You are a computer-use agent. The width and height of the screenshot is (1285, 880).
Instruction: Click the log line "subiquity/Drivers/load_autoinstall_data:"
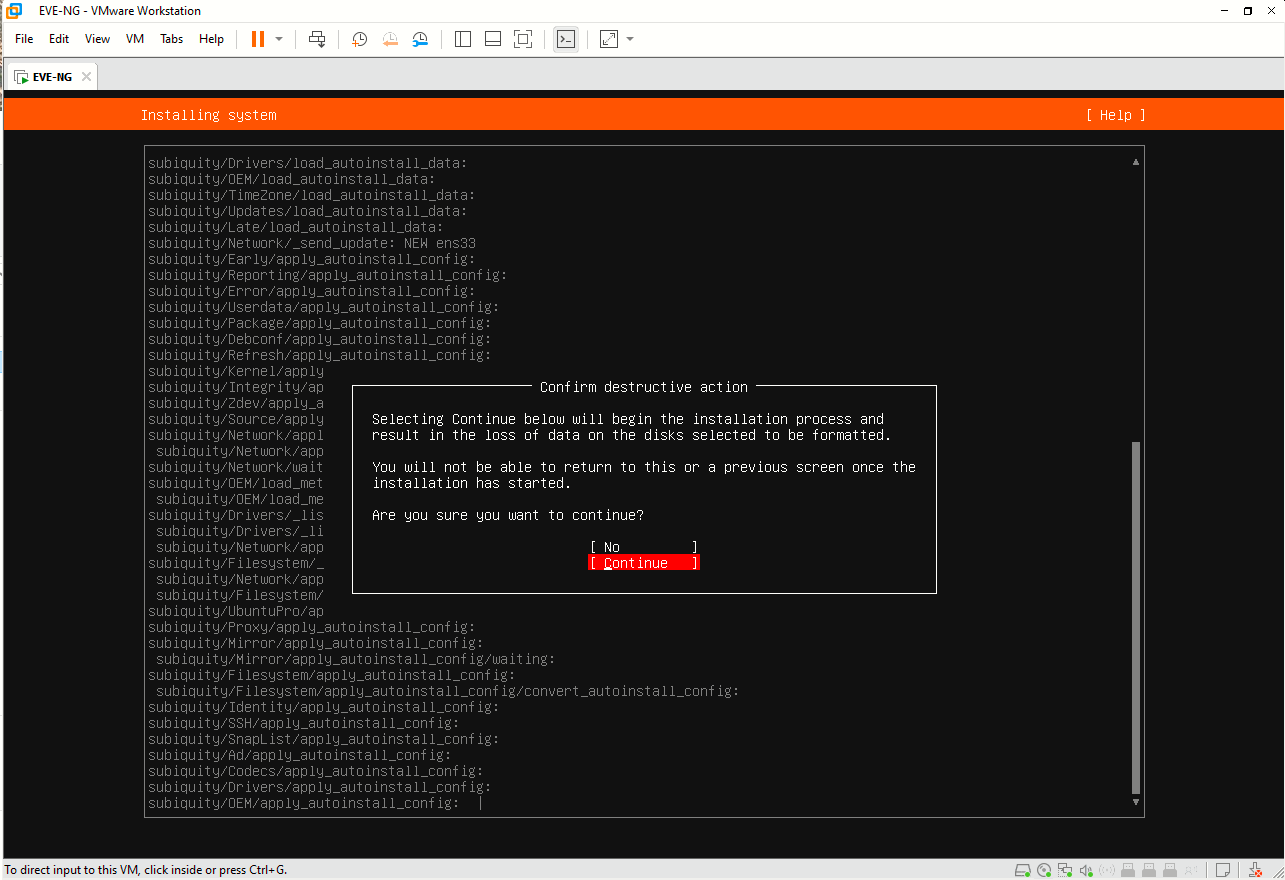pyautogui.click(x=308, y=163)
